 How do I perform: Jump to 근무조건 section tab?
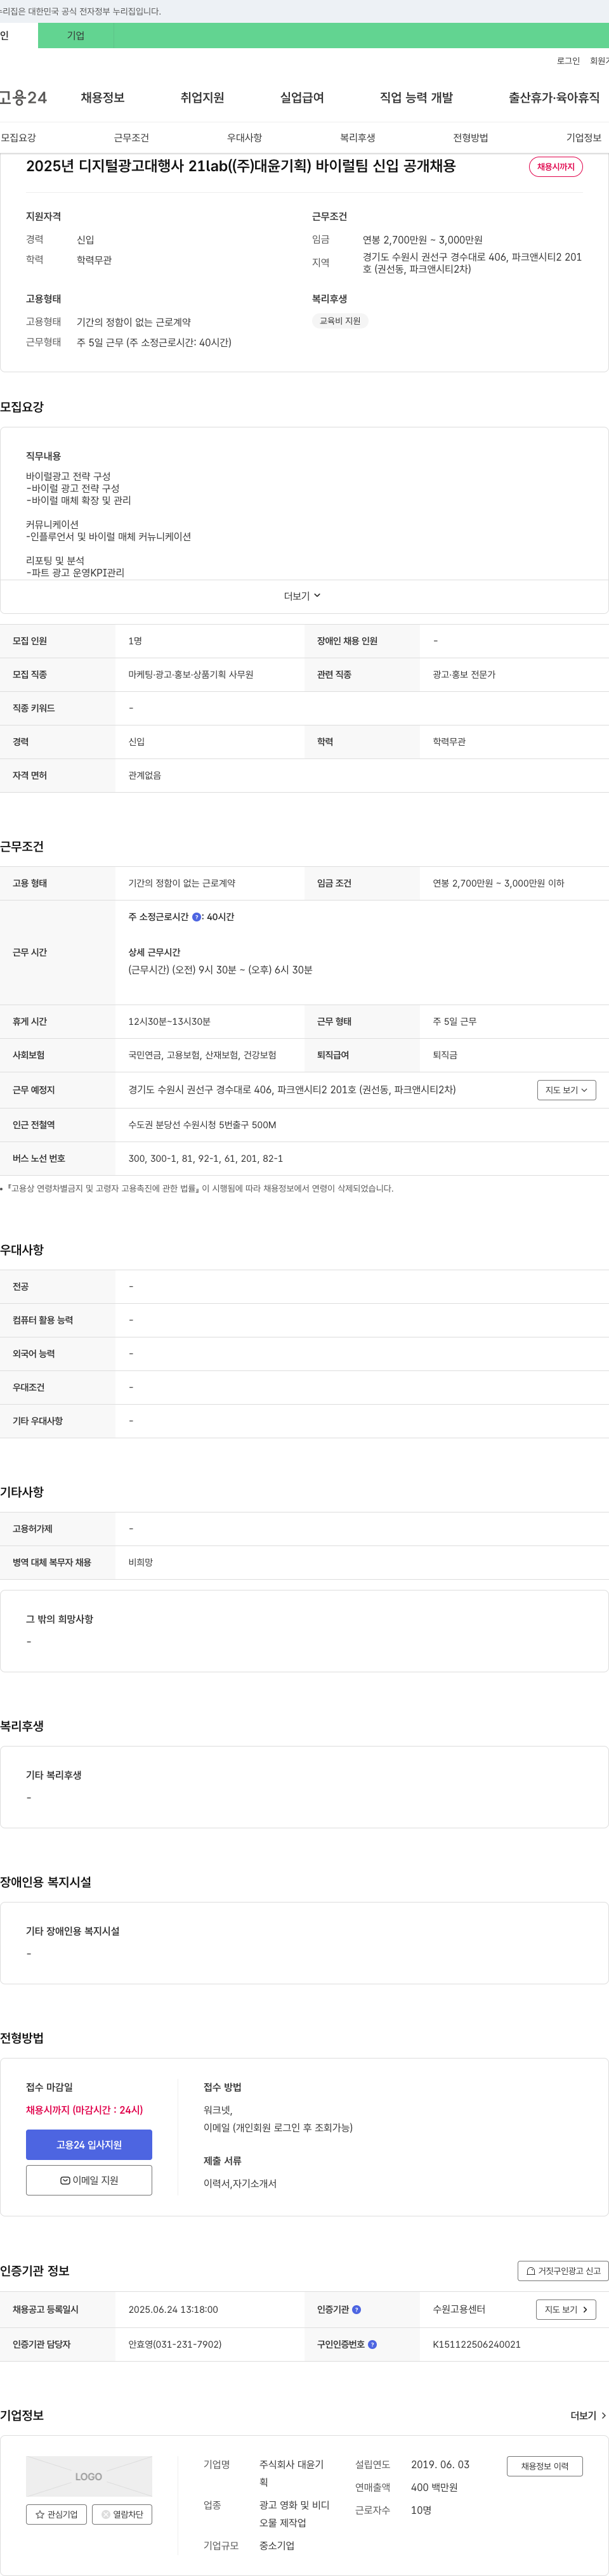(131, 138)
